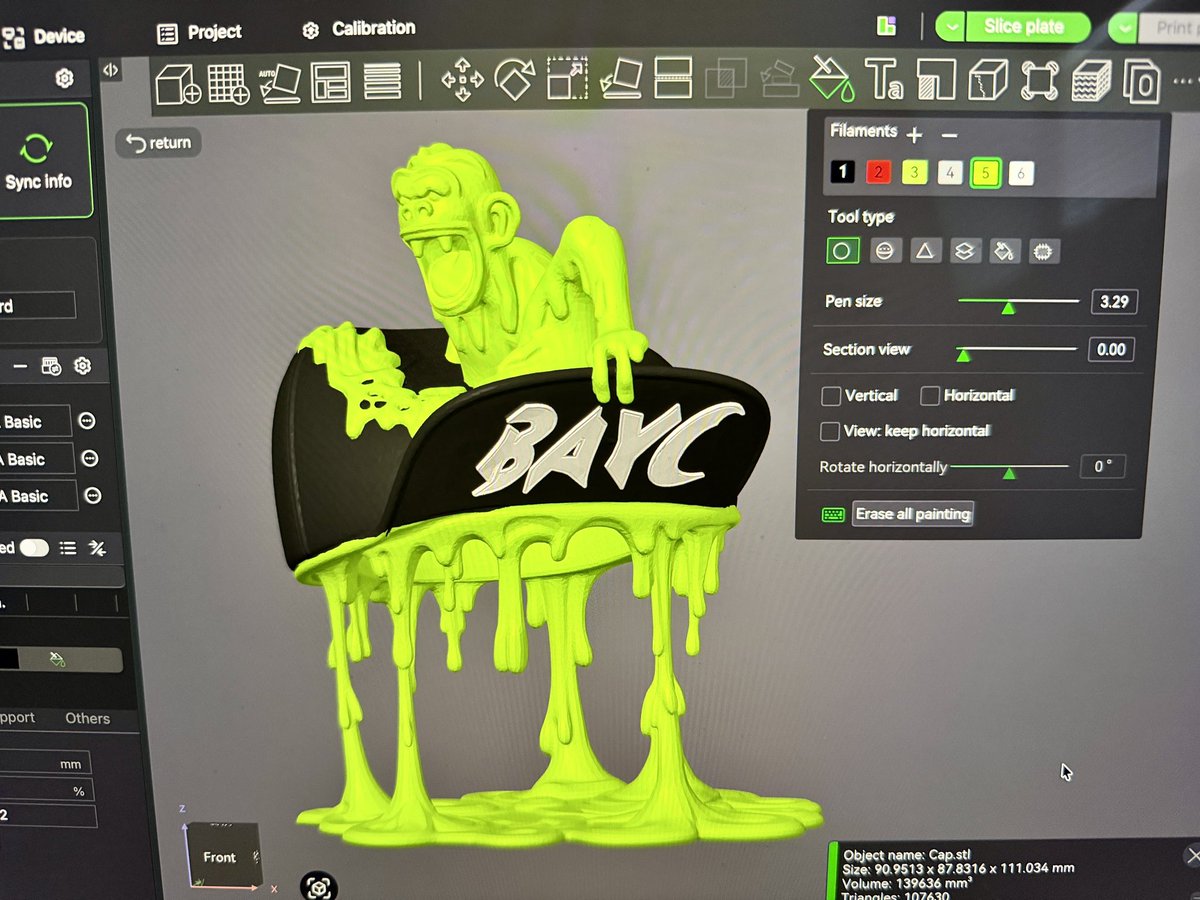This screenshot has height=900, width=1200.
Task: Open the second Basic filament dropdown
Action: point(37,459)
